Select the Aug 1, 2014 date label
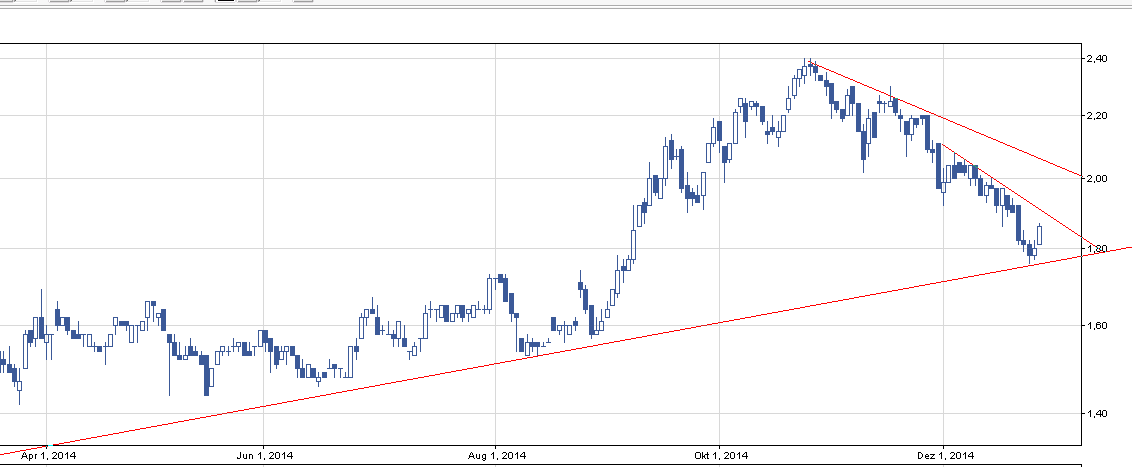The image size is (1132, 467). (497, 456)
